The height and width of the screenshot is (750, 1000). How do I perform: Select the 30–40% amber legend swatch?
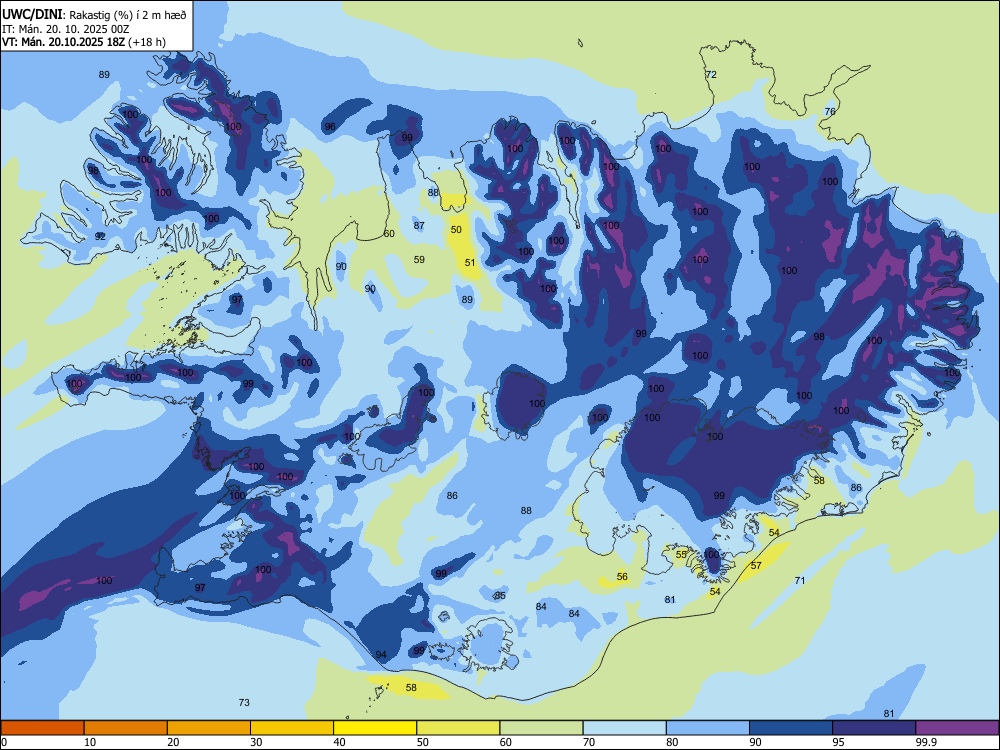click(x=292, y=728)
